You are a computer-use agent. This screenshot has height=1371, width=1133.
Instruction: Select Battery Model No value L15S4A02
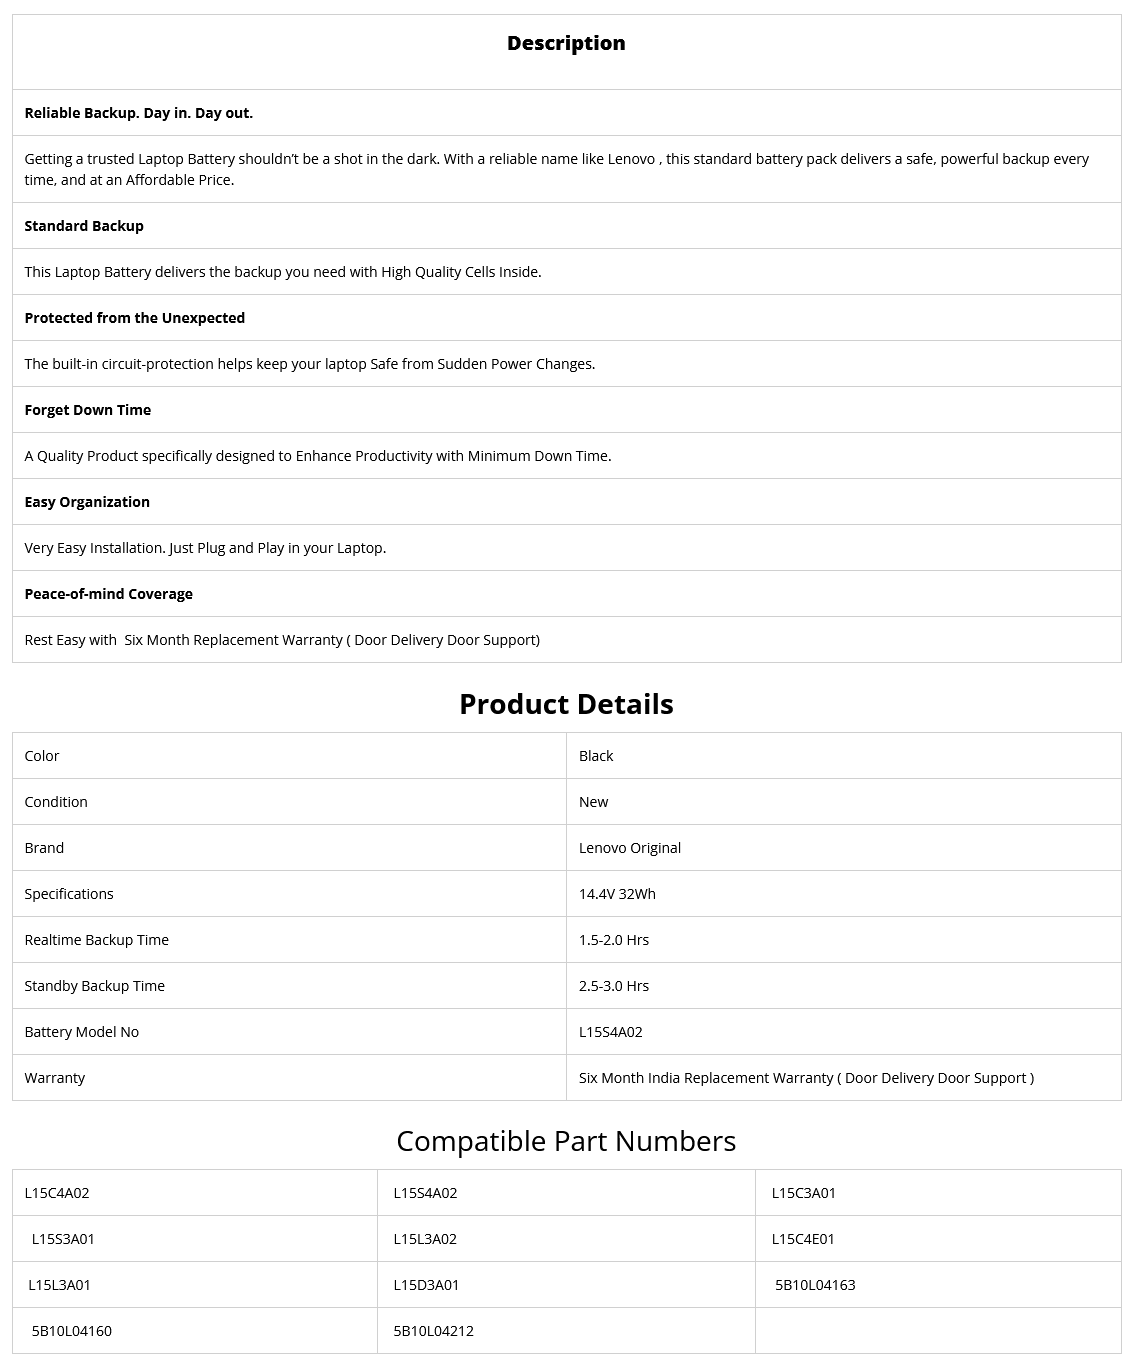[x=611, y=1032]
